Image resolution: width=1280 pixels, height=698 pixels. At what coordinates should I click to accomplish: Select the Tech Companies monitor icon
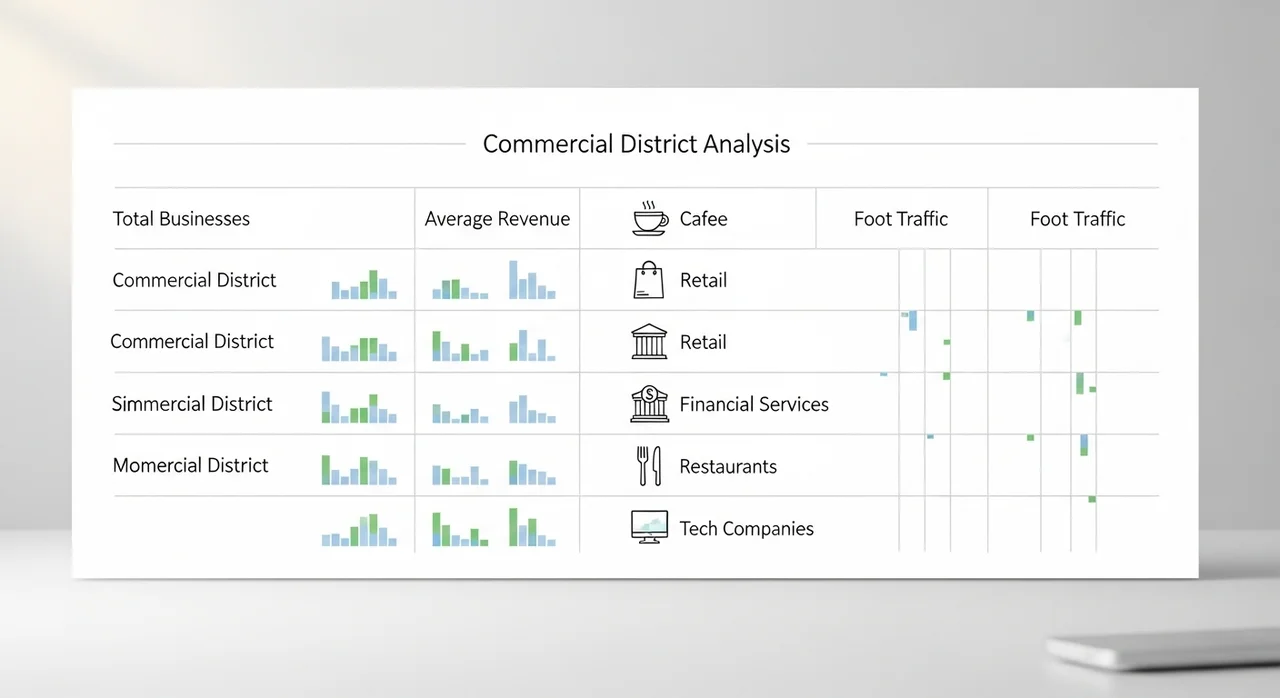649,527
